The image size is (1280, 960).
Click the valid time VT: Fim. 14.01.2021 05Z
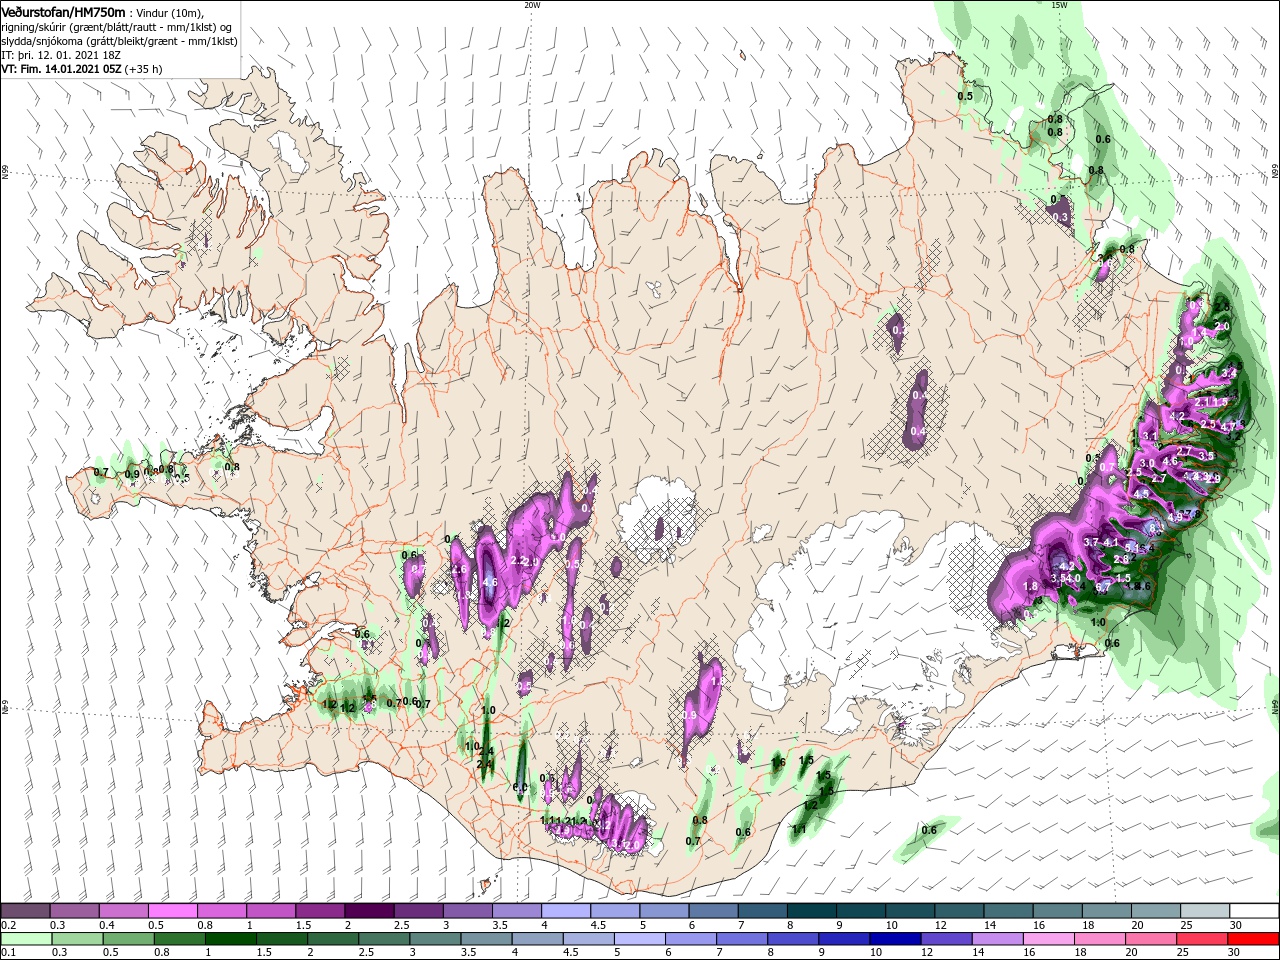point(61,69)
